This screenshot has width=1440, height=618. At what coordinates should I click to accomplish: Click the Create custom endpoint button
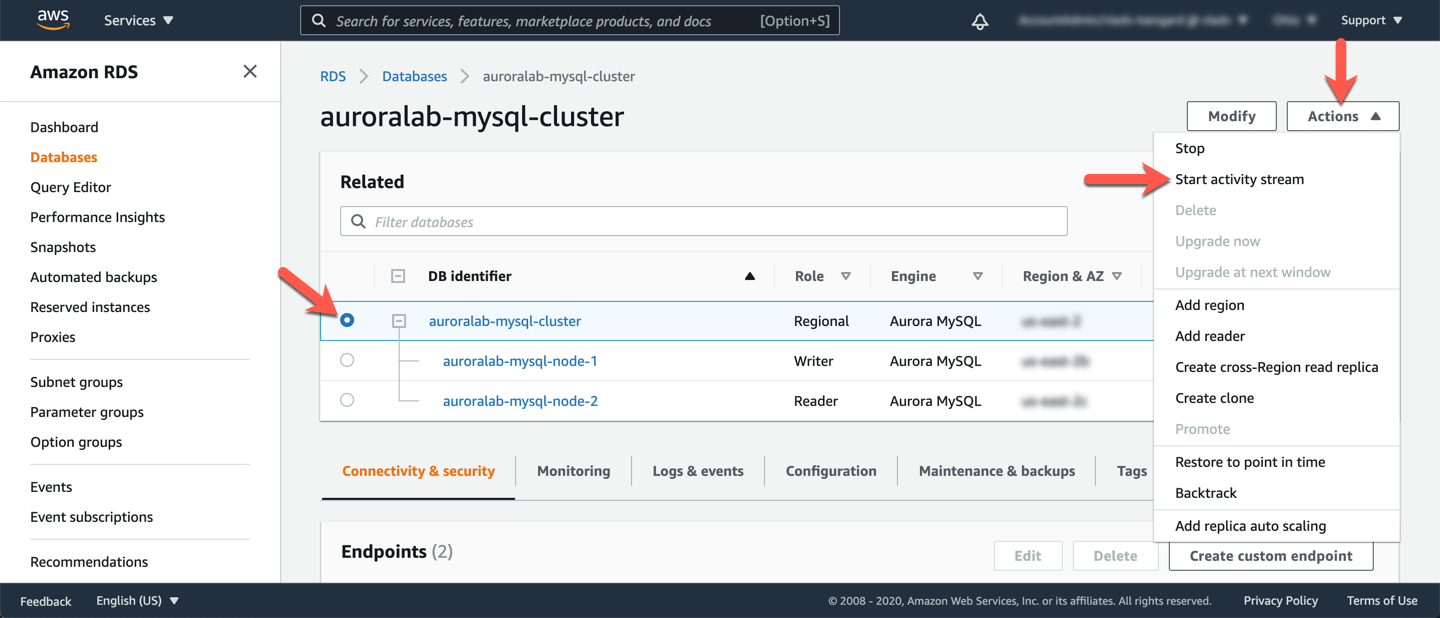1270,556
